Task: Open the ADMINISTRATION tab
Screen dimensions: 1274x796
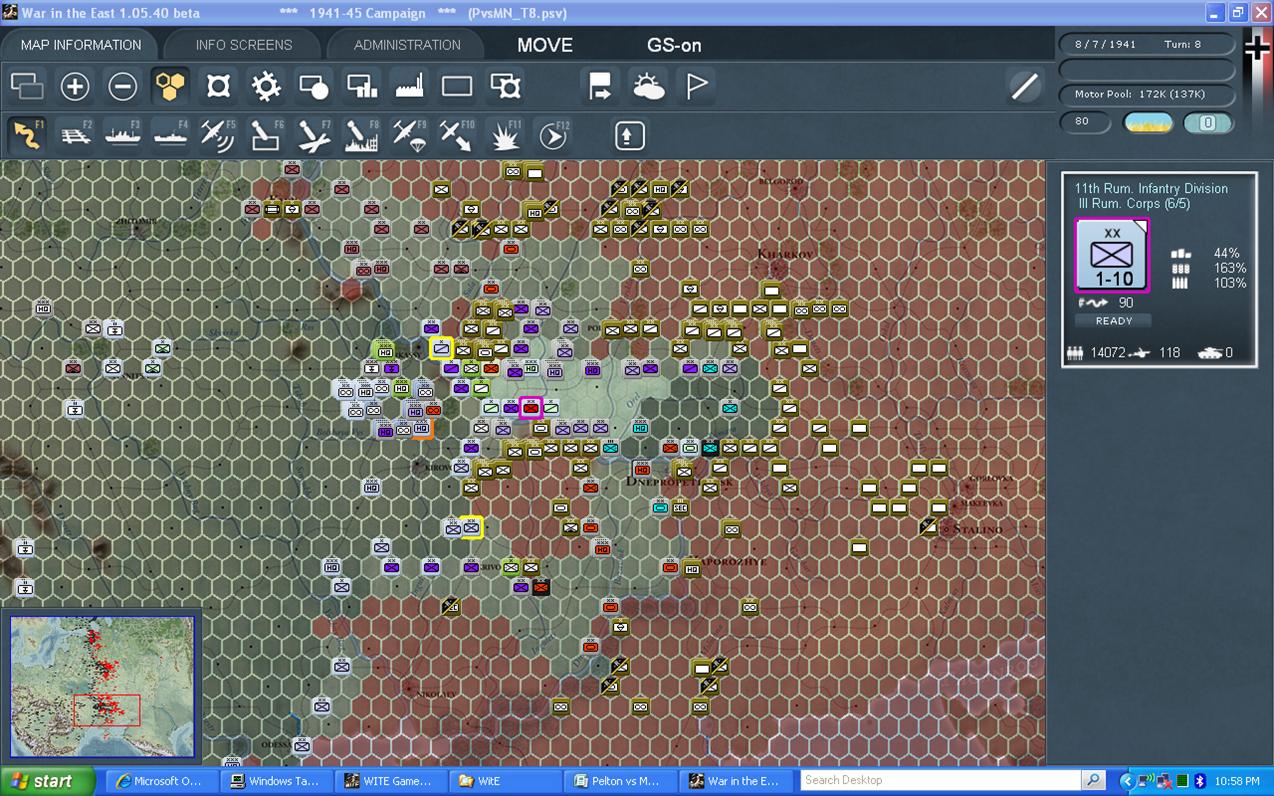Action: click(407, 45)
